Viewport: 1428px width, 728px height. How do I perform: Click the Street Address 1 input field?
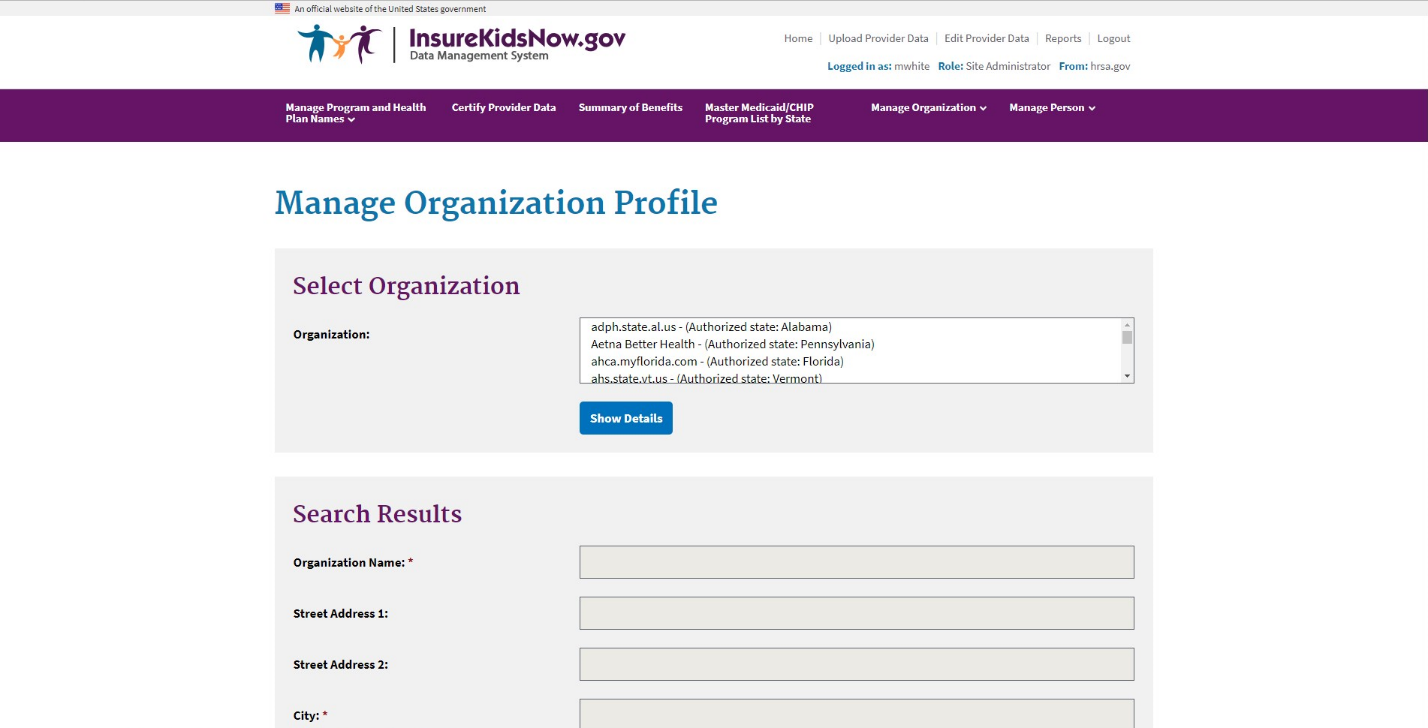click(x=857, y=613)
